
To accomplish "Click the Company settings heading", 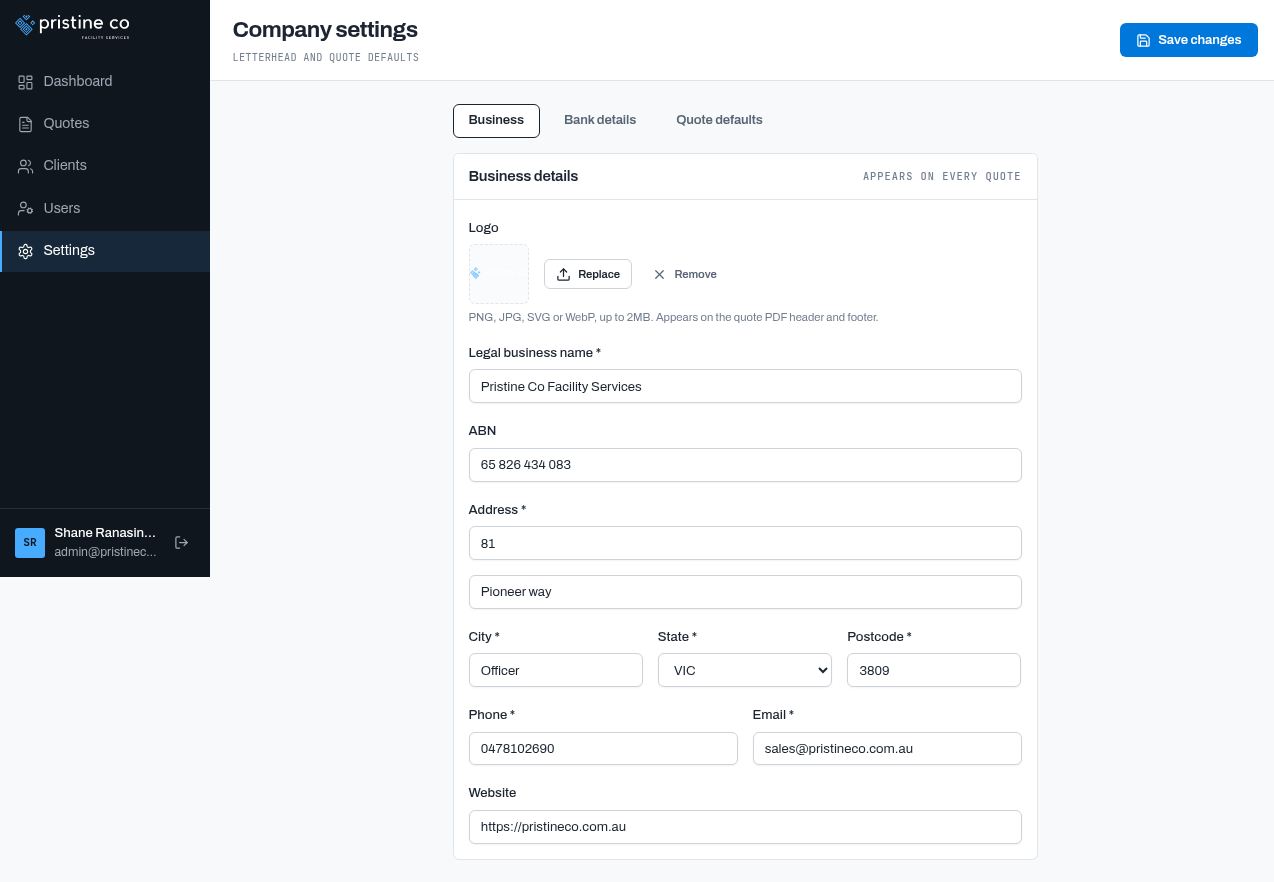I will pyautogui.click(x=325, y=29).
